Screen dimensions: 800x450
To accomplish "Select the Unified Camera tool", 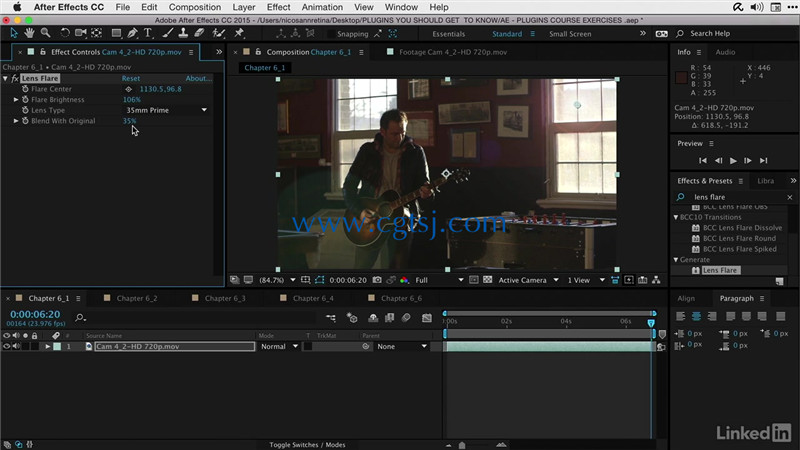I will (81, 33).
